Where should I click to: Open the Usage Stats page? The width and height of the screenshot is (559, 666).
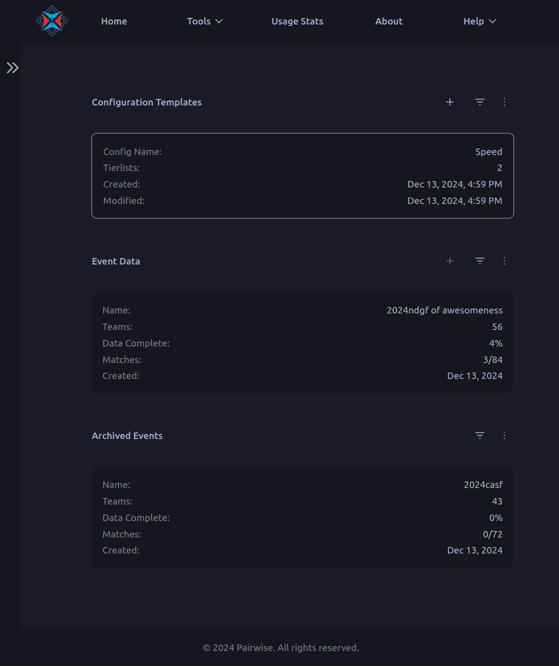tap(297, 21)
